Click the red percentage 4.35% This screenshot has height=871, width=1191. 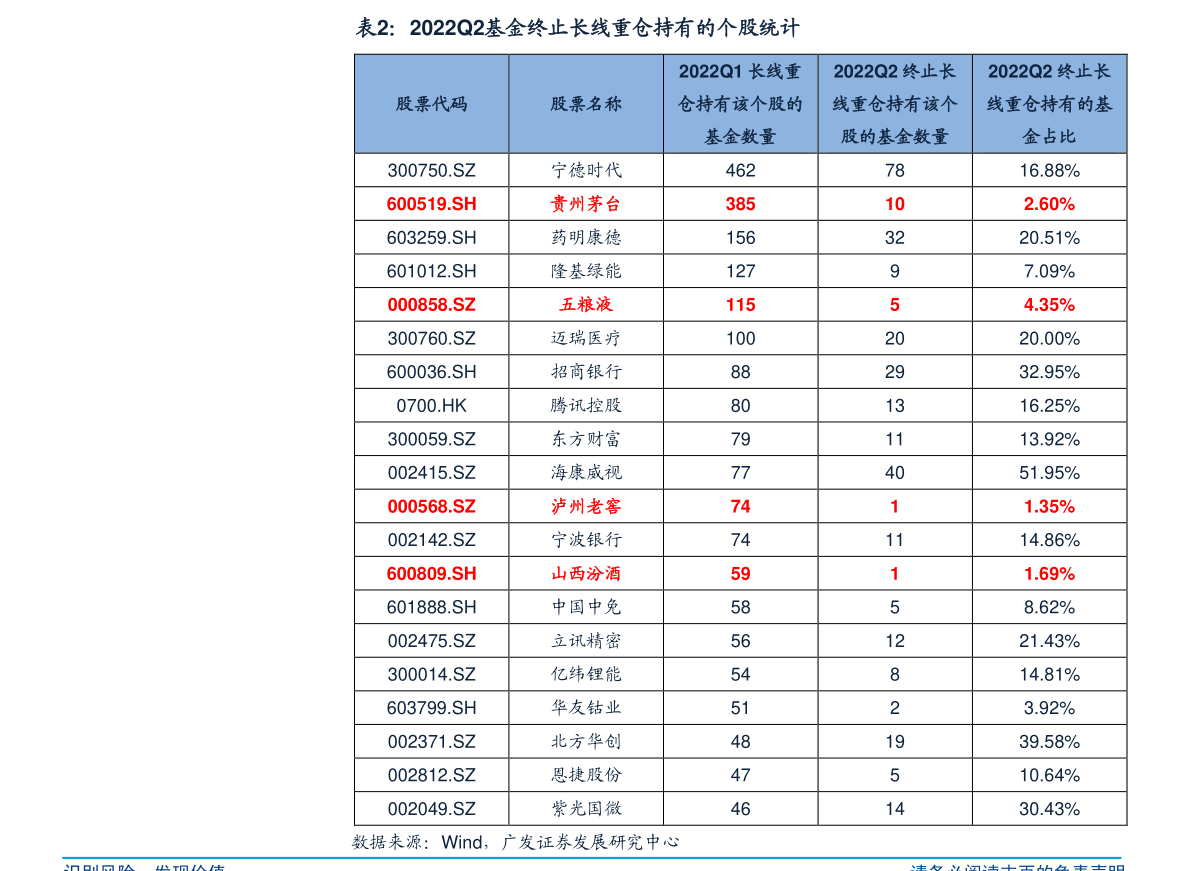1050,305
